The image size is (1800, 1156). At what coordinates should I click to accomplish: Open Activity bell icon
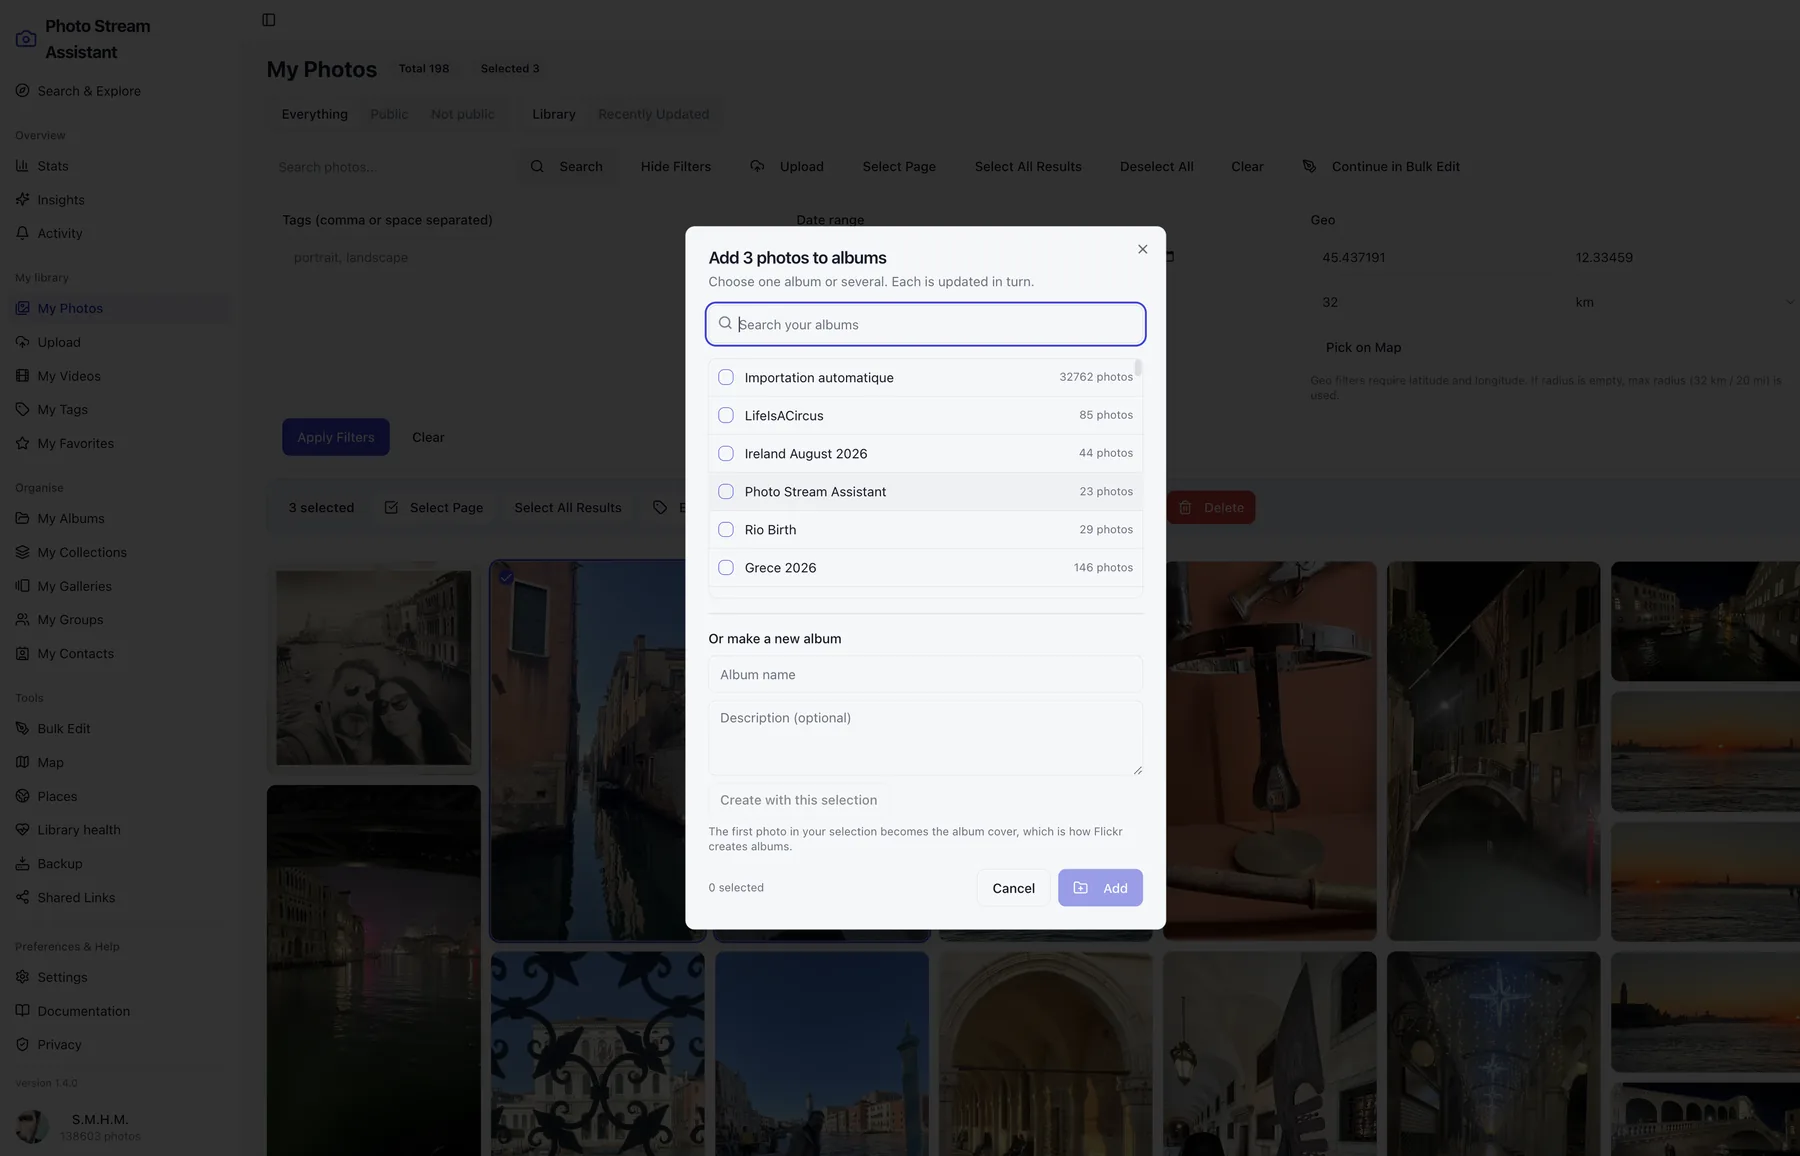(22, 233)
